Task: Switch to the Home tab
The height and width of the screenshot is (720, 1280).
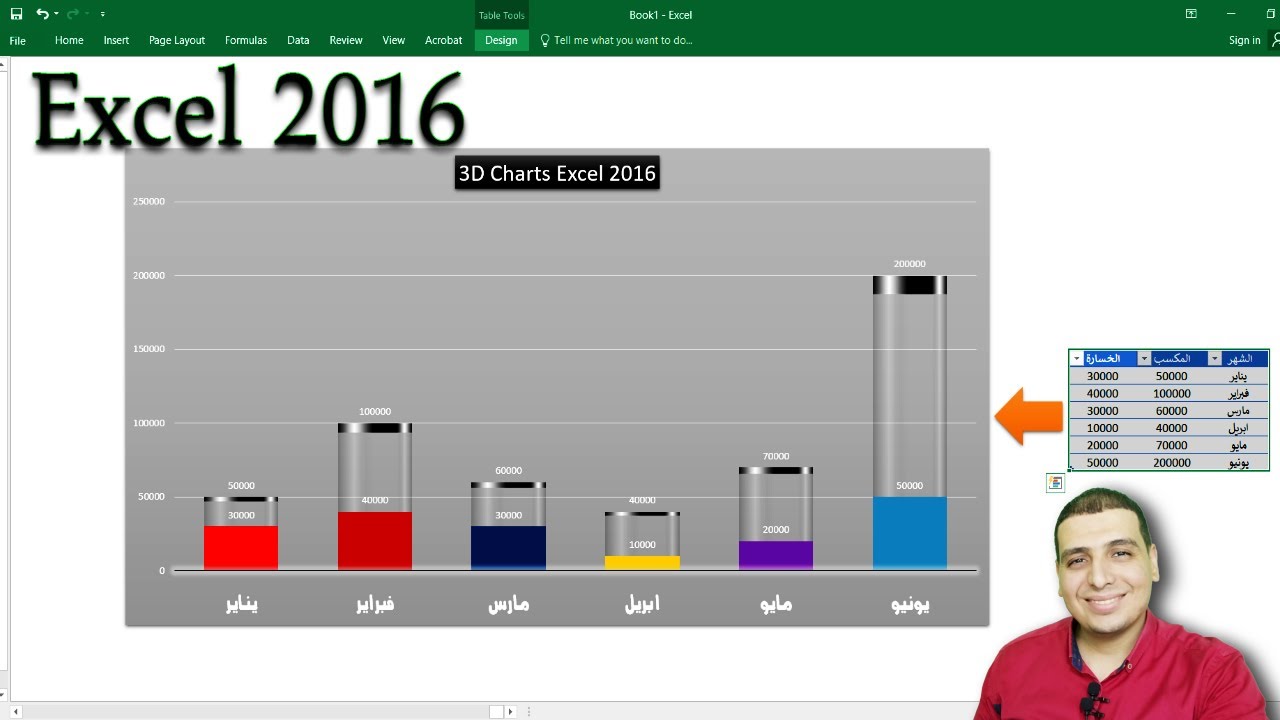Action: pos(69,40)
